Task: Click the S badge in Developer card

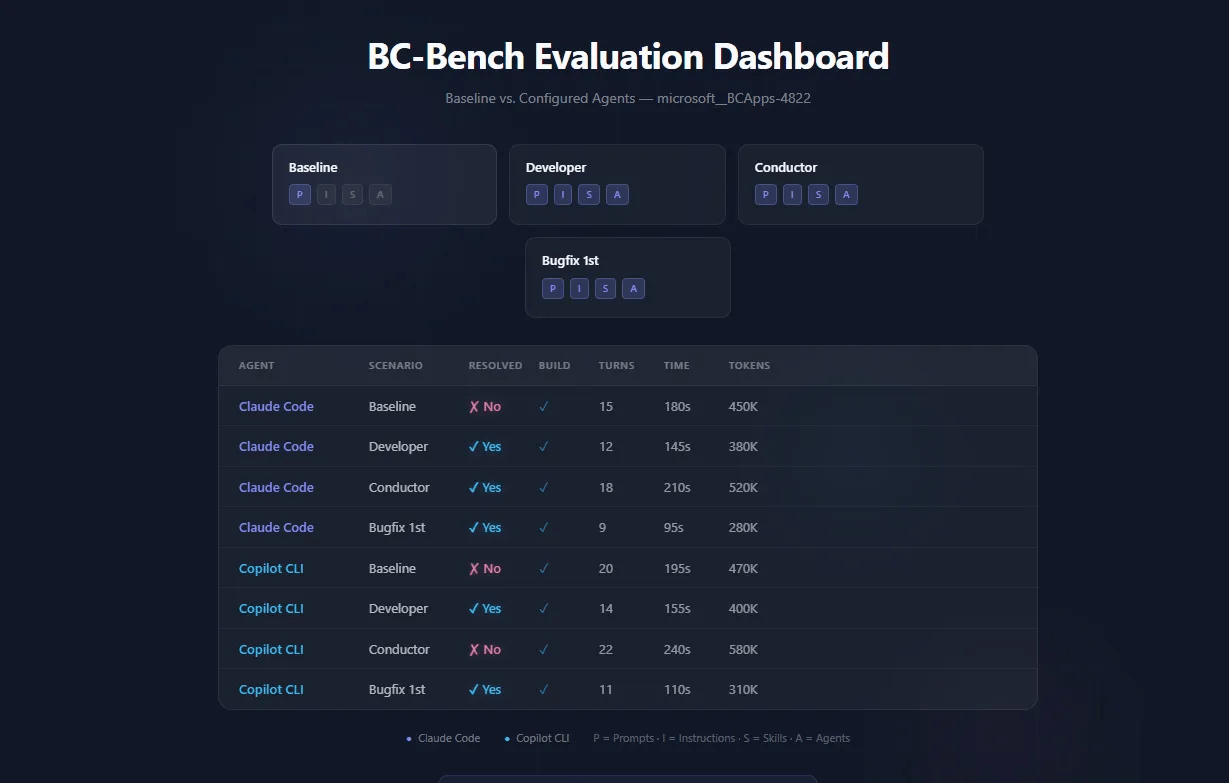Action: point(589,195)
